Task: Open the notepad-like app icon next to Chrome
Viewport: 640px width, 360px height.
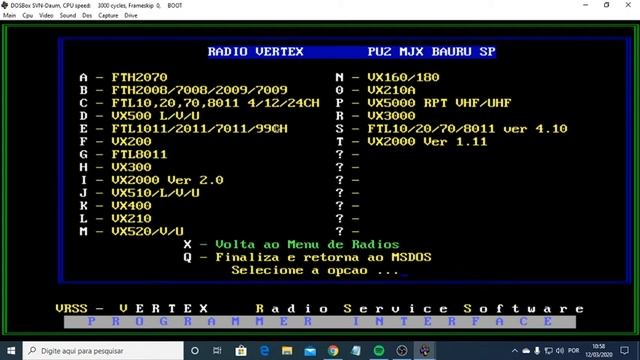Action: (x=356, y=351)
